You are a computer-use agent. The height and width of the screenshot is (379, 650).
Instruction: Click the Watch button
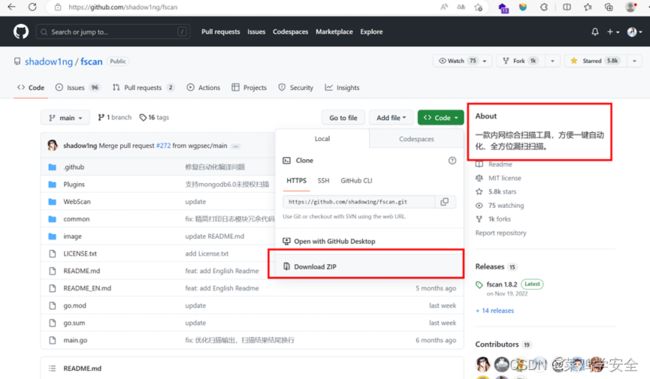click(x=457, y=61)
